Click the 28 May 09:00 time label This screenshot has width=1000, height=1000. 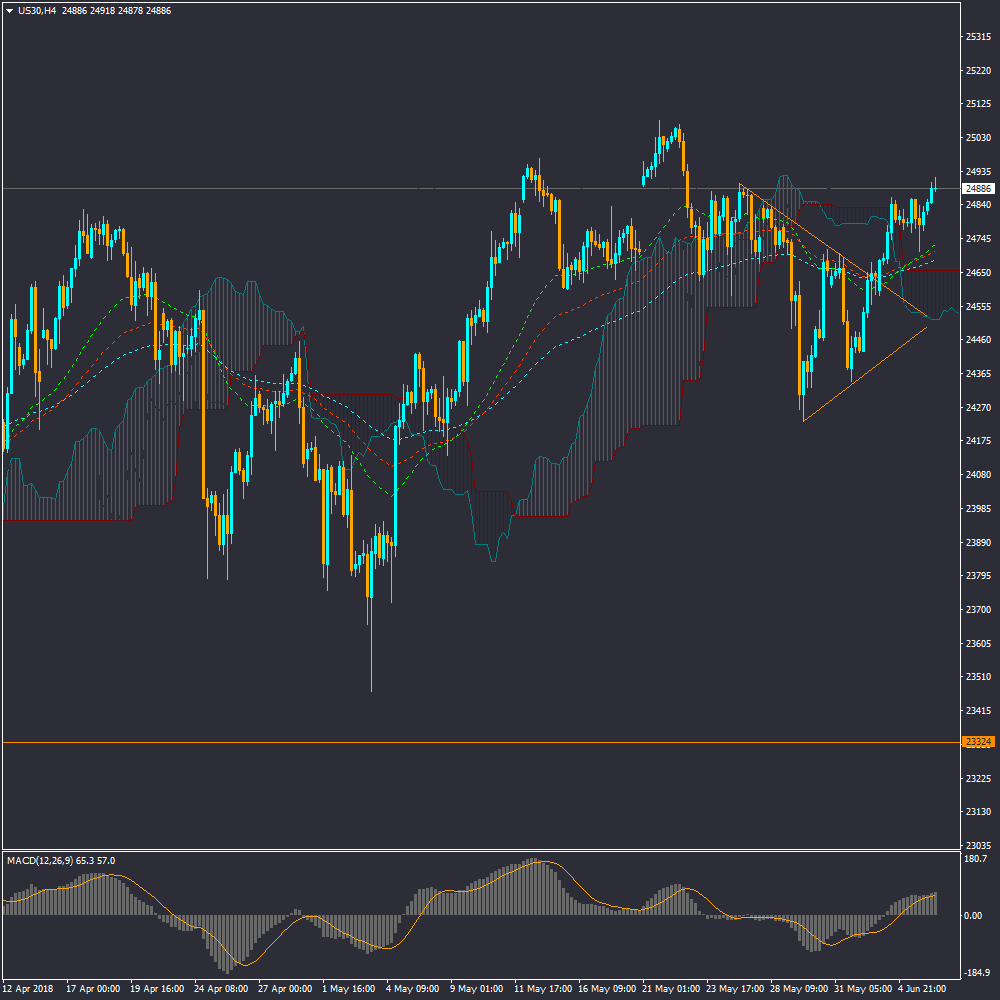pyautogui.click(x=799, y=989)
